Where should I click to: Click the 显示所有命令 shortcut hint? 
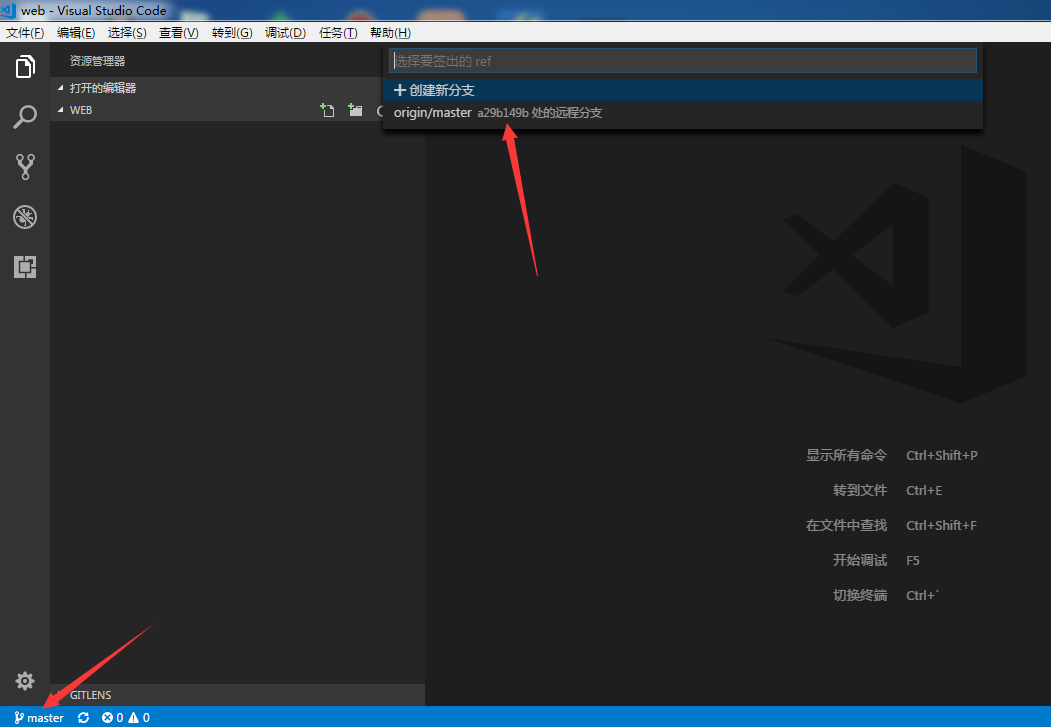point(846,456)
